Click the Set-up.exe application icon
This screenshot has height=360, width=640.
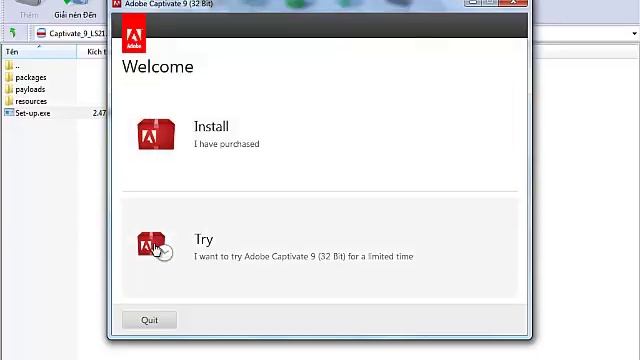pos(9,113)
